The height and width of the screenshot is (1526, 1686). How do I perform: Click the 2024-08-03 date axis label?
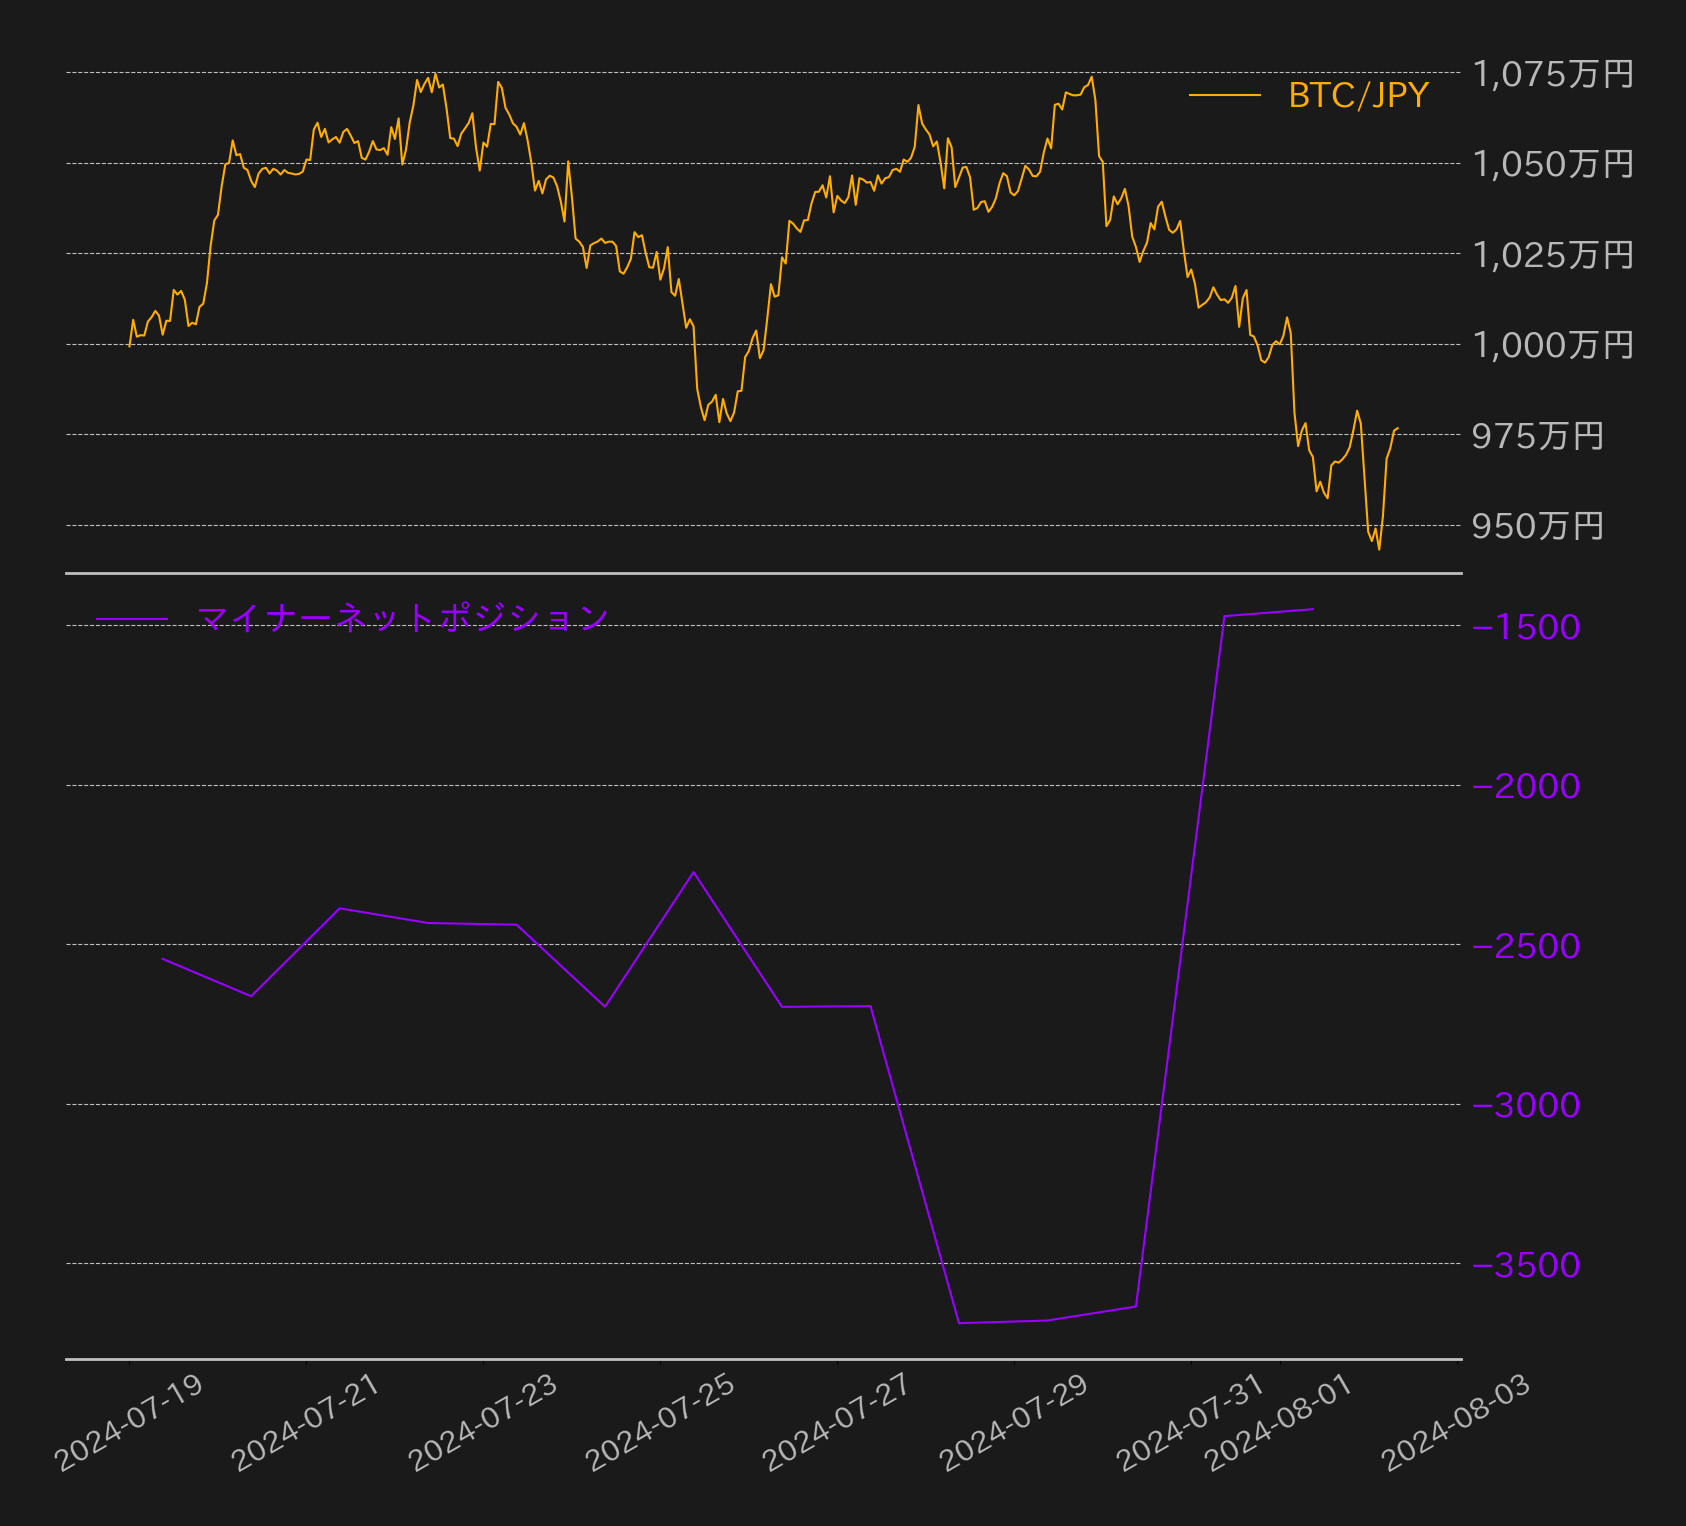point(1456,1423)
